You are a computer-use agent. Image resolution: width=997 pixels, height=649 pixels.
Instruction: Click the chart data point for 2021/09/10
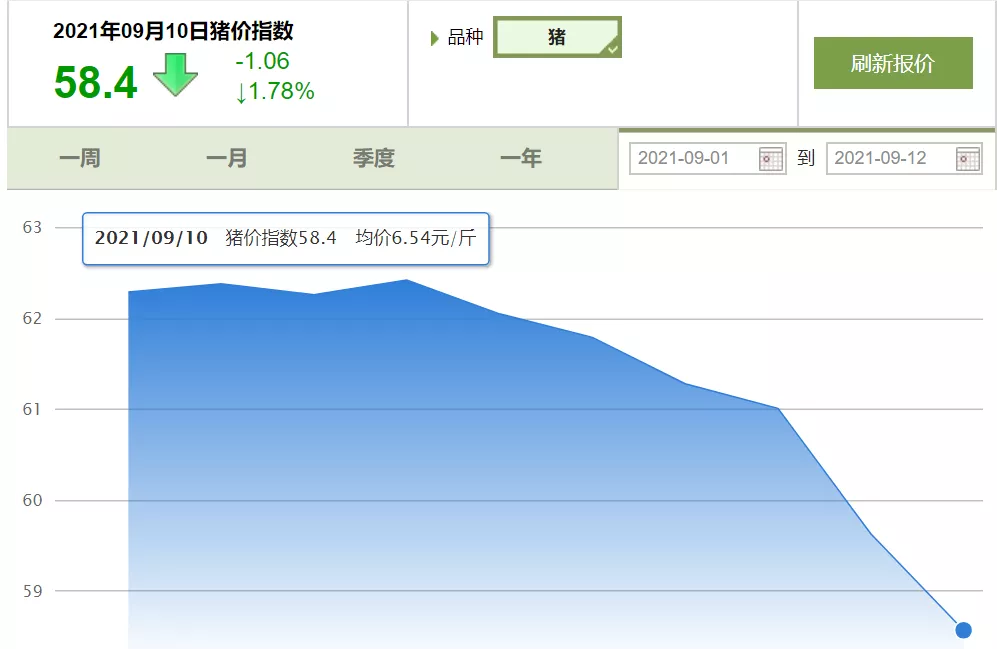point(963,630)
